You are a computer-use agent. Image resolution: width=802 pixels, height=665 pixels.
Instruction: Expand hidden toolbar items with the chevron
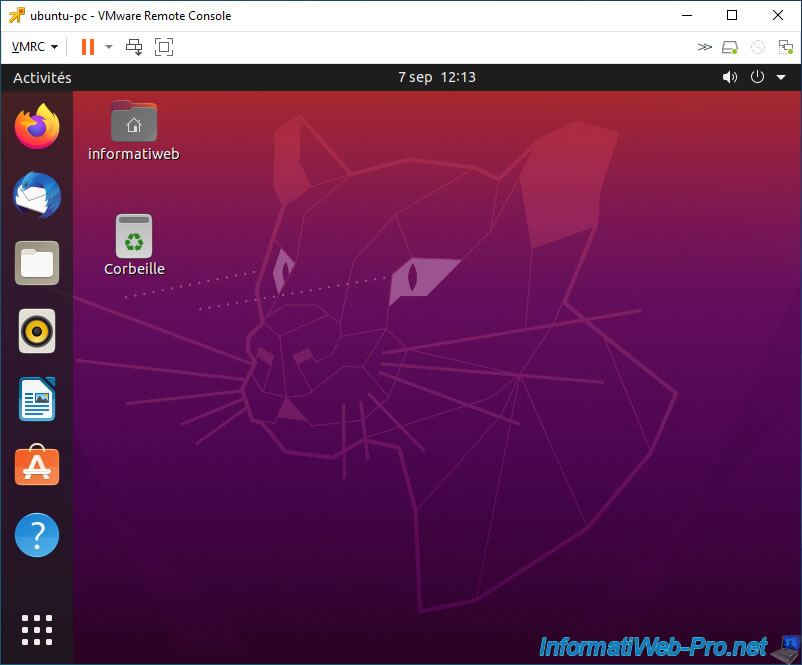coord(704,47)
